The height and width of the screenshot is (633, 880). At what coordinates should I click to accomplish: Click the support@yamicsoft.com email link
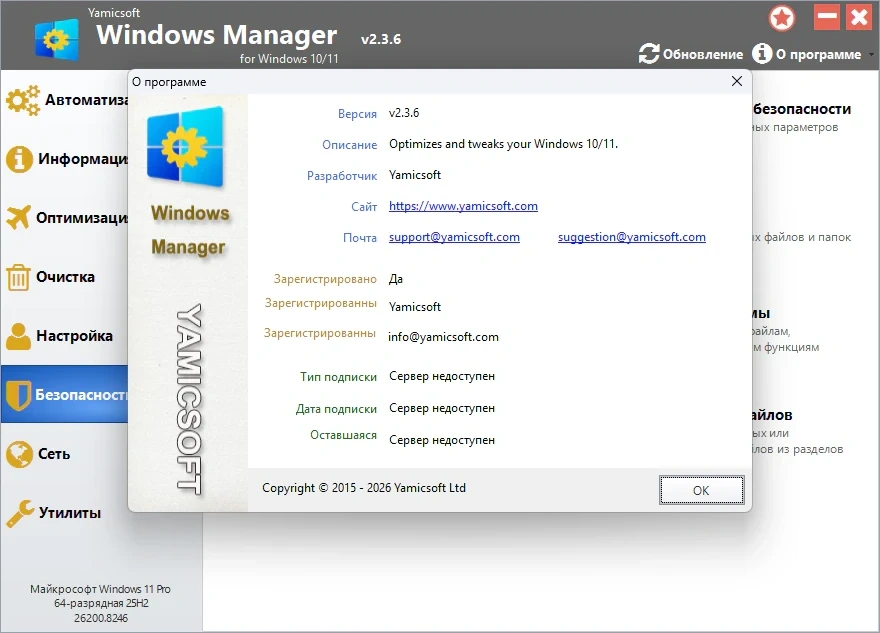click(x=454, y=237)
